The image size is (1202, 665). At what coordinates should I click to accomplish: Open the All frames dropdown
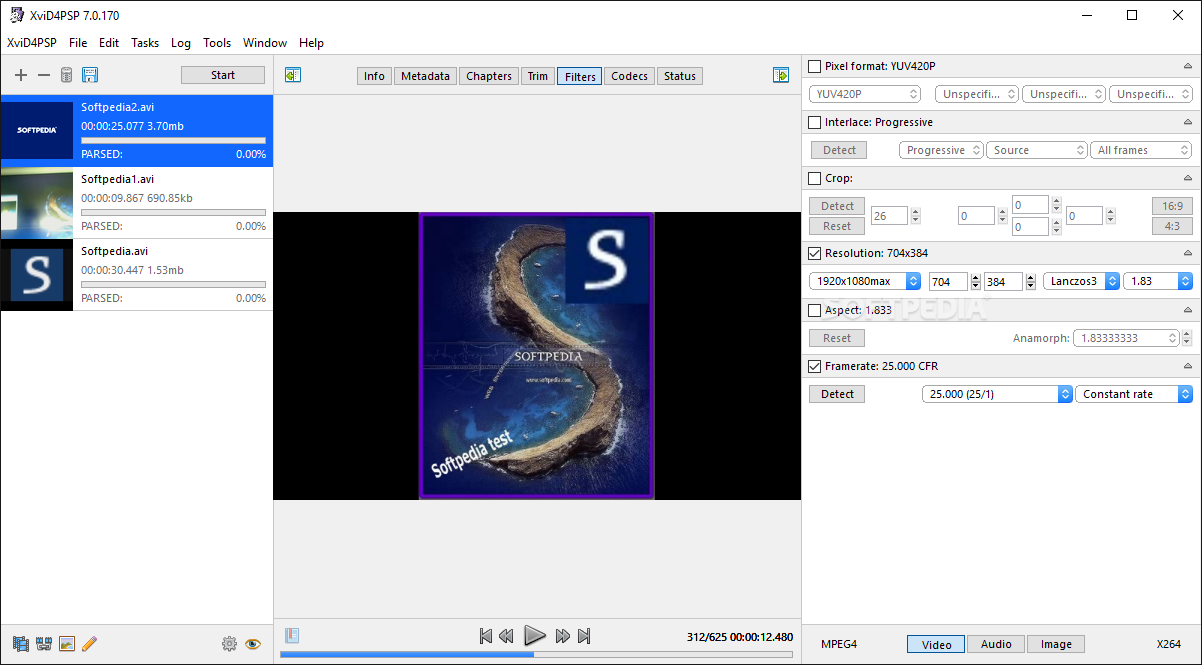pos(1141,150)
